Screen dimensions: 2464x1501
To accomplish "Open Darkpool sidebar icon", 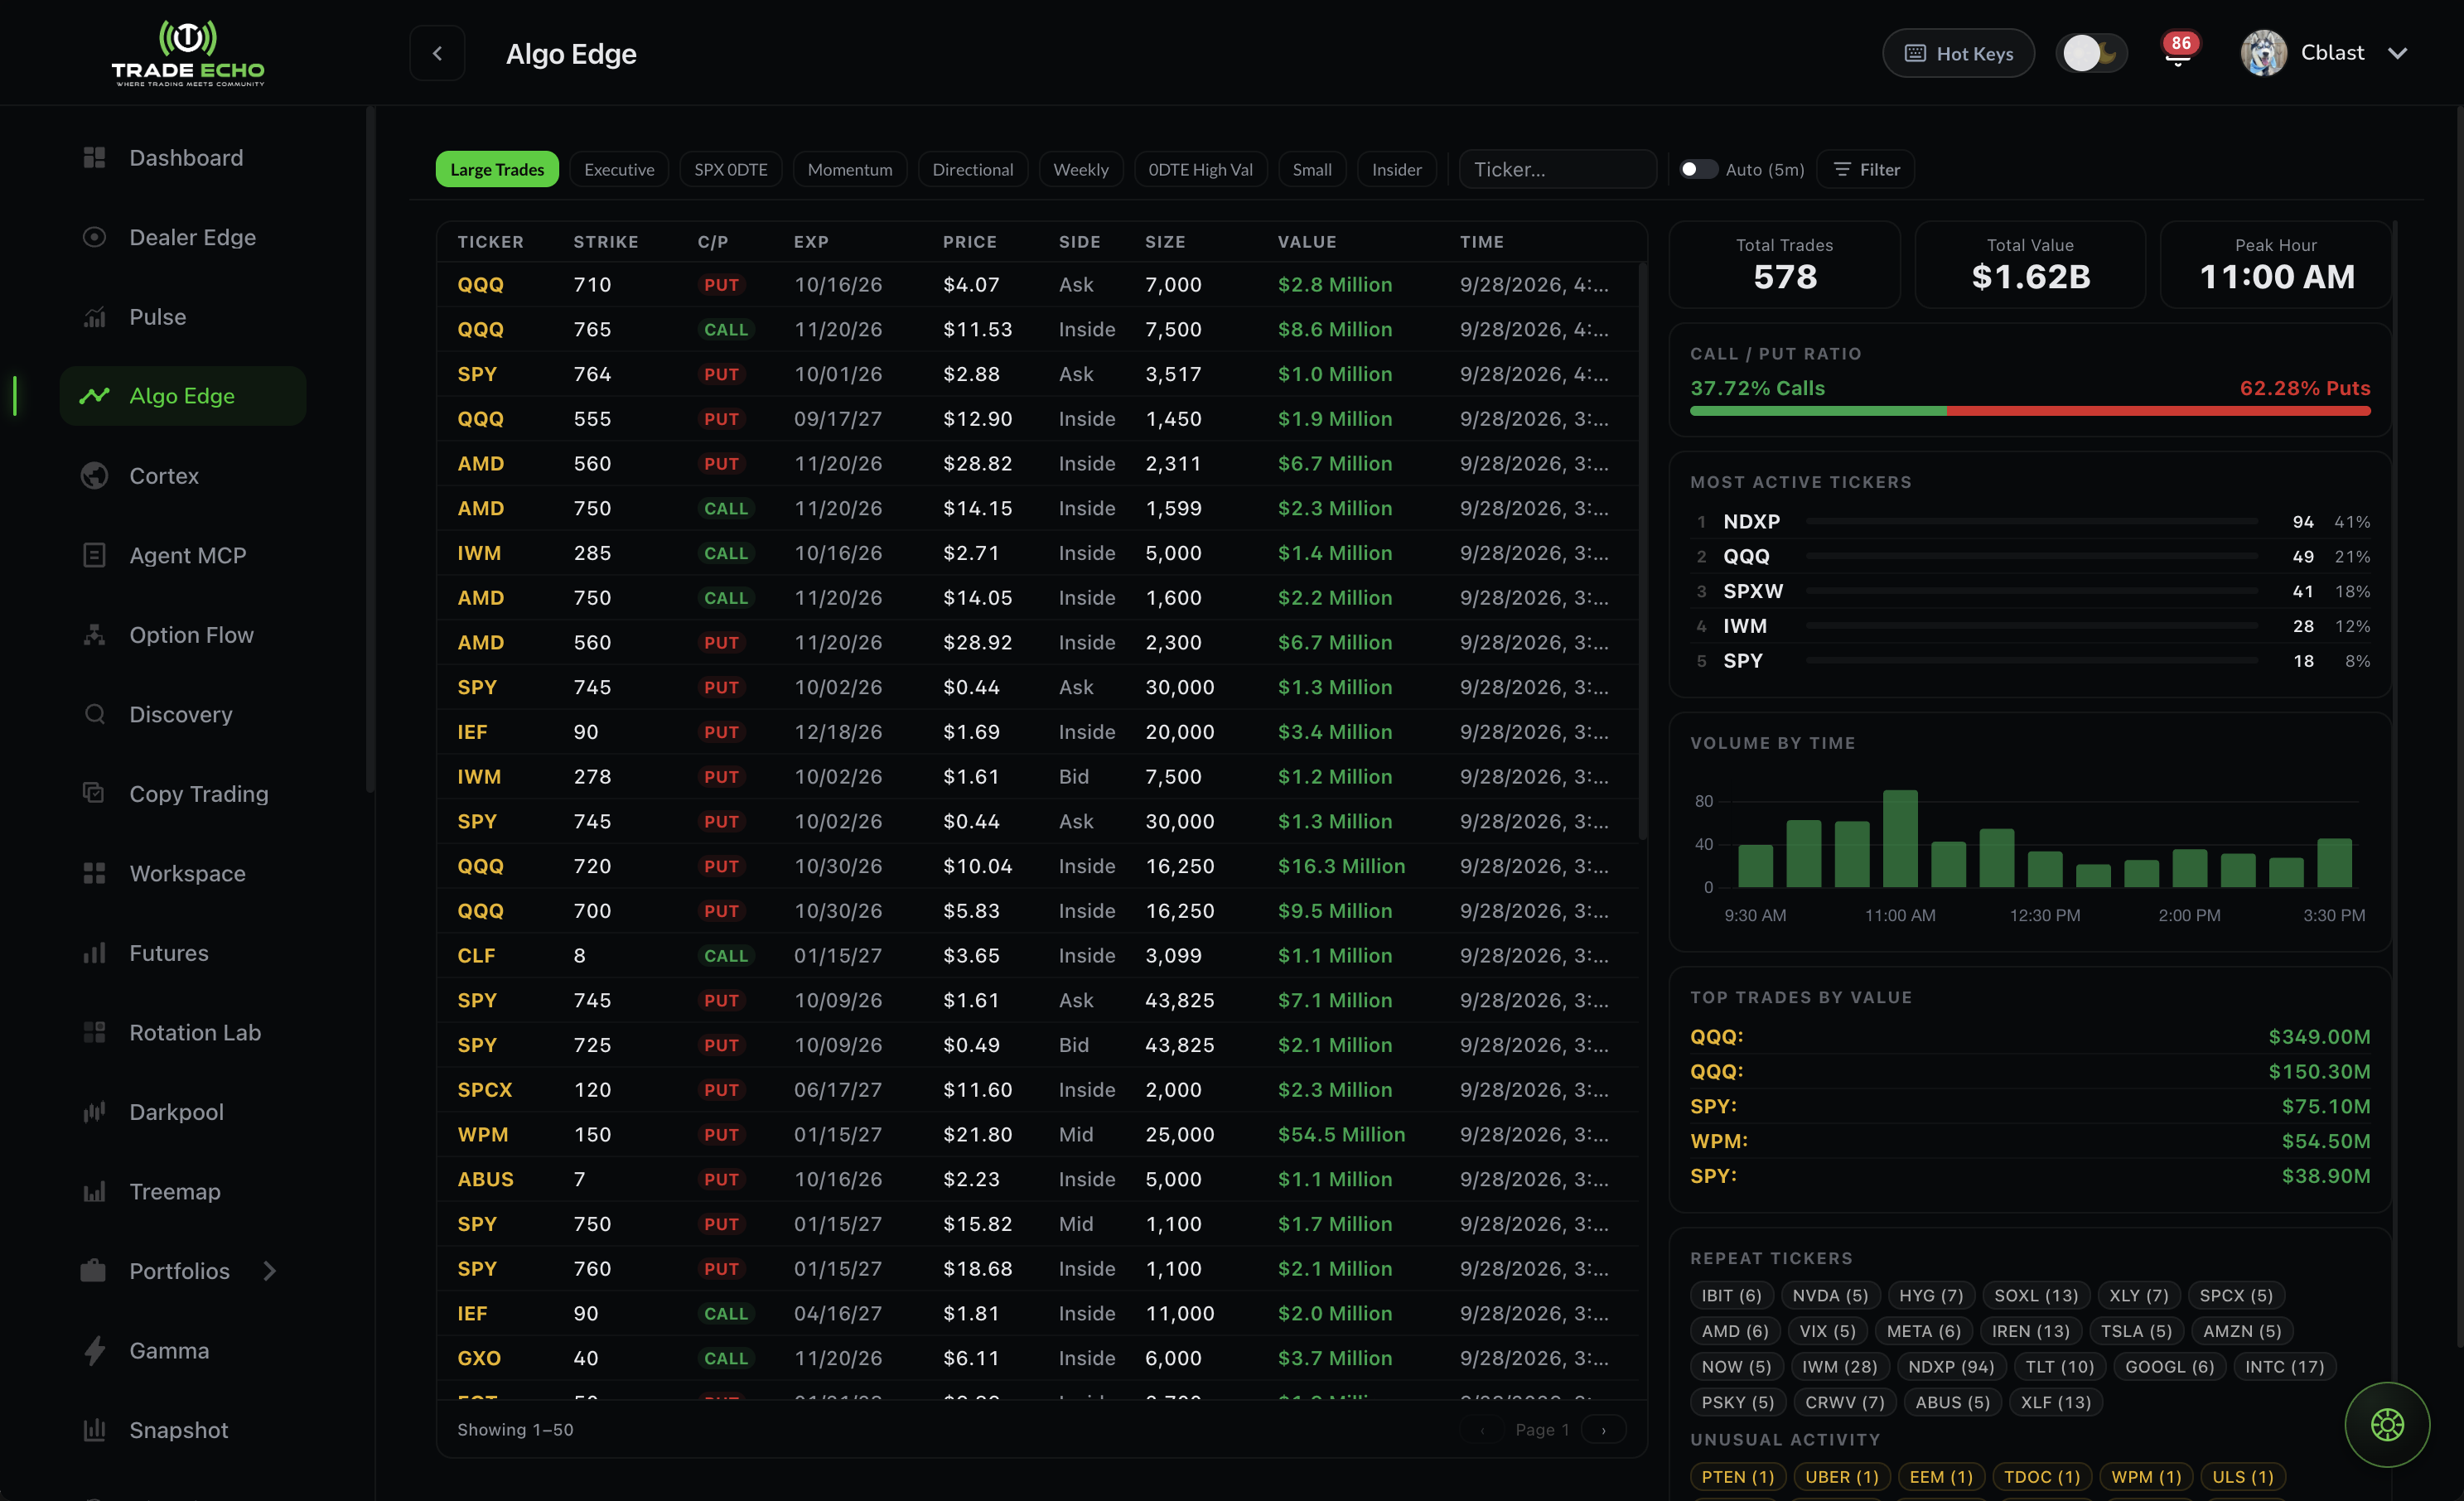I will 94,1111.
